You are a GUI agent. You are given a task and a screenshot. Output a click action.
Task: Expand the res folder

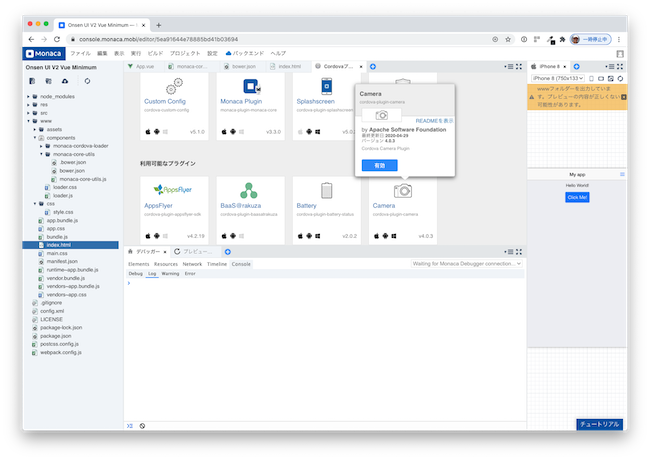[x=28, y=105]
